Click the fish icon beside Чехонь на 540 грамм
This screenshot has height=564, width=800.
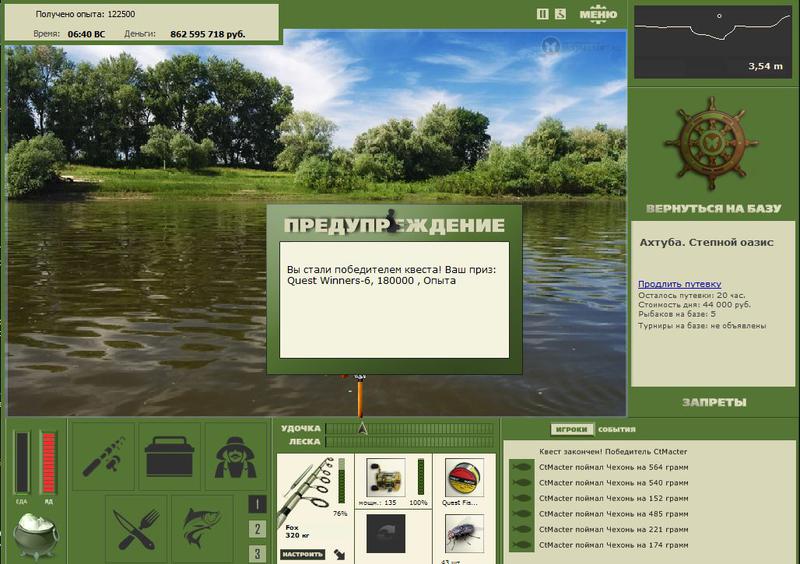pyautogui.click(x=521, y=482)
